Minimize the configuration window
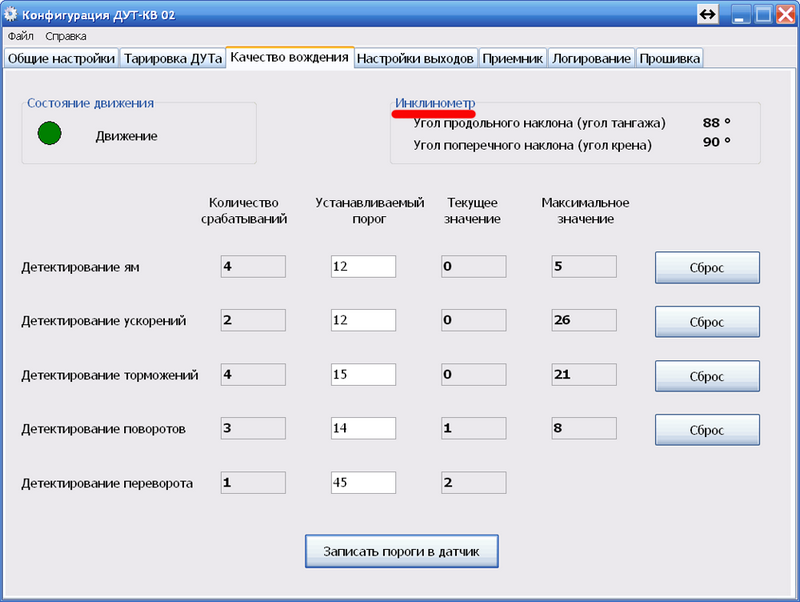This screenshot has width=800, height=602. [740, 14]
